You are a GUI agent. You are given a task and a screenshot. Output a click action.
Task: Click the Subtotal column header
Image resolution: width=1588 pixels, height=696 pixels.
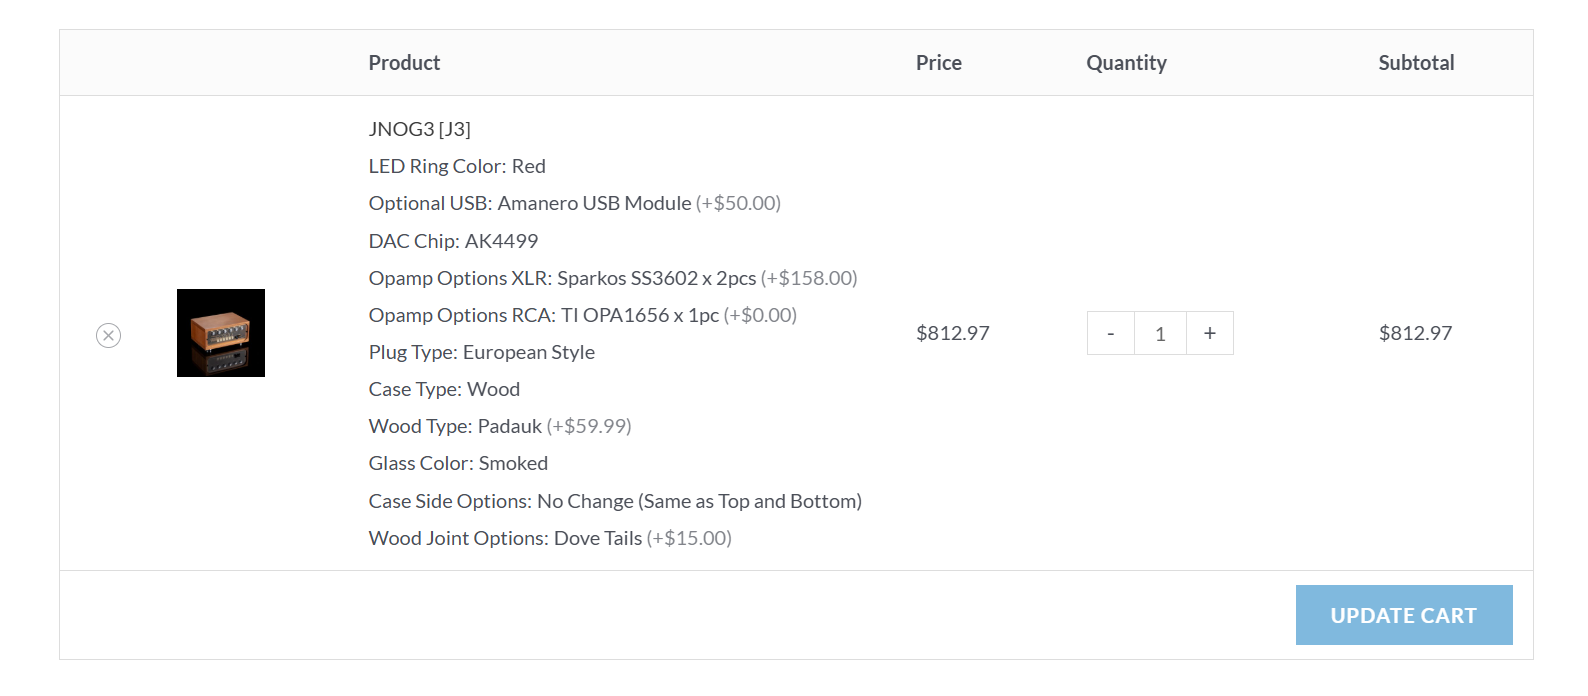(1415, 63)
